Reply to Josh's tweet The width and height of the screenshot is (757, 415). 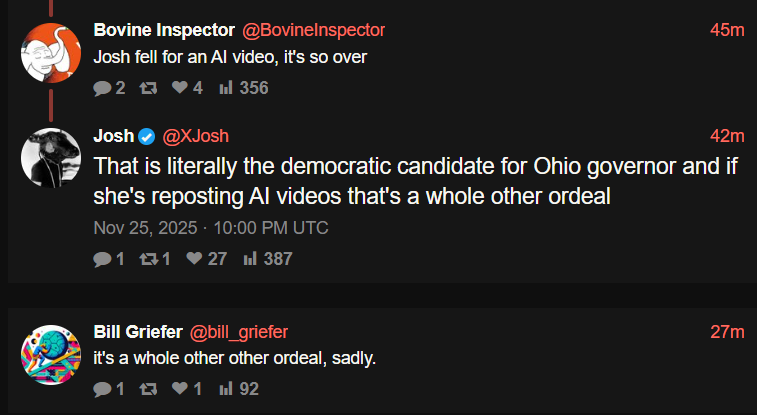[x=102, y=259]
